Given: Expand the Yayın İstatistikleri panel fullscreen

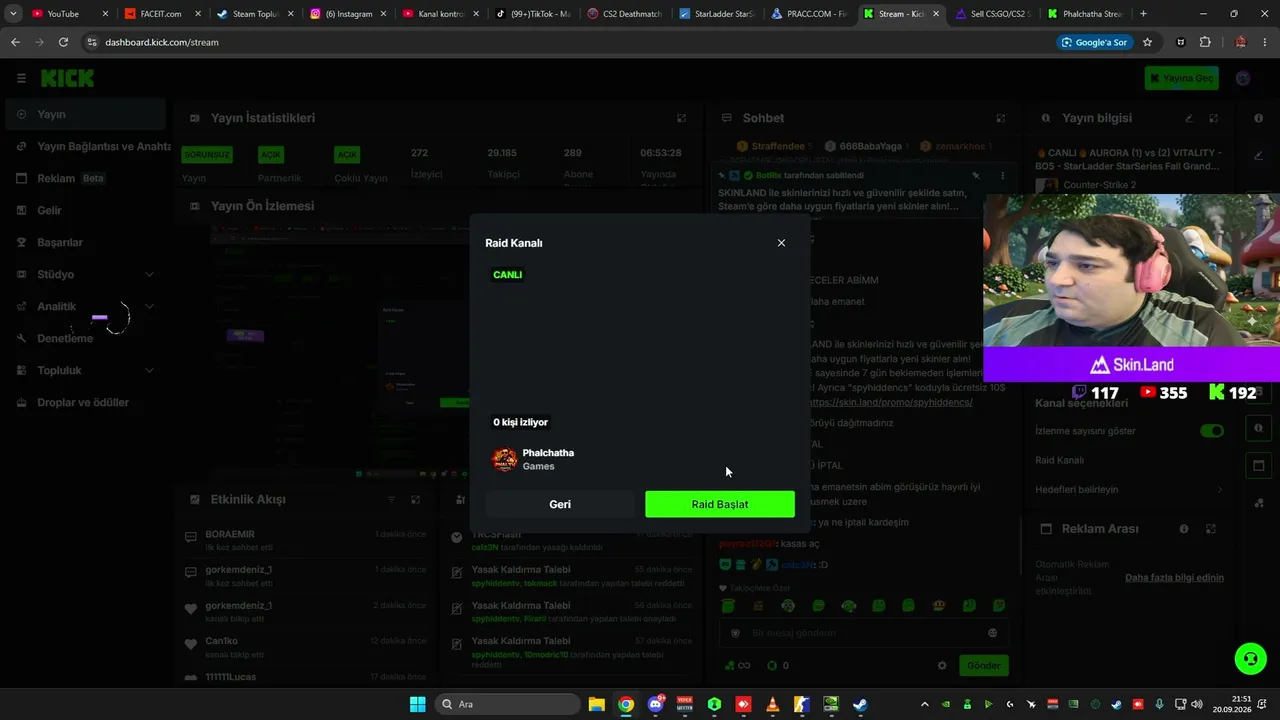Looking at the screenshot, I should tap(681, 118).
